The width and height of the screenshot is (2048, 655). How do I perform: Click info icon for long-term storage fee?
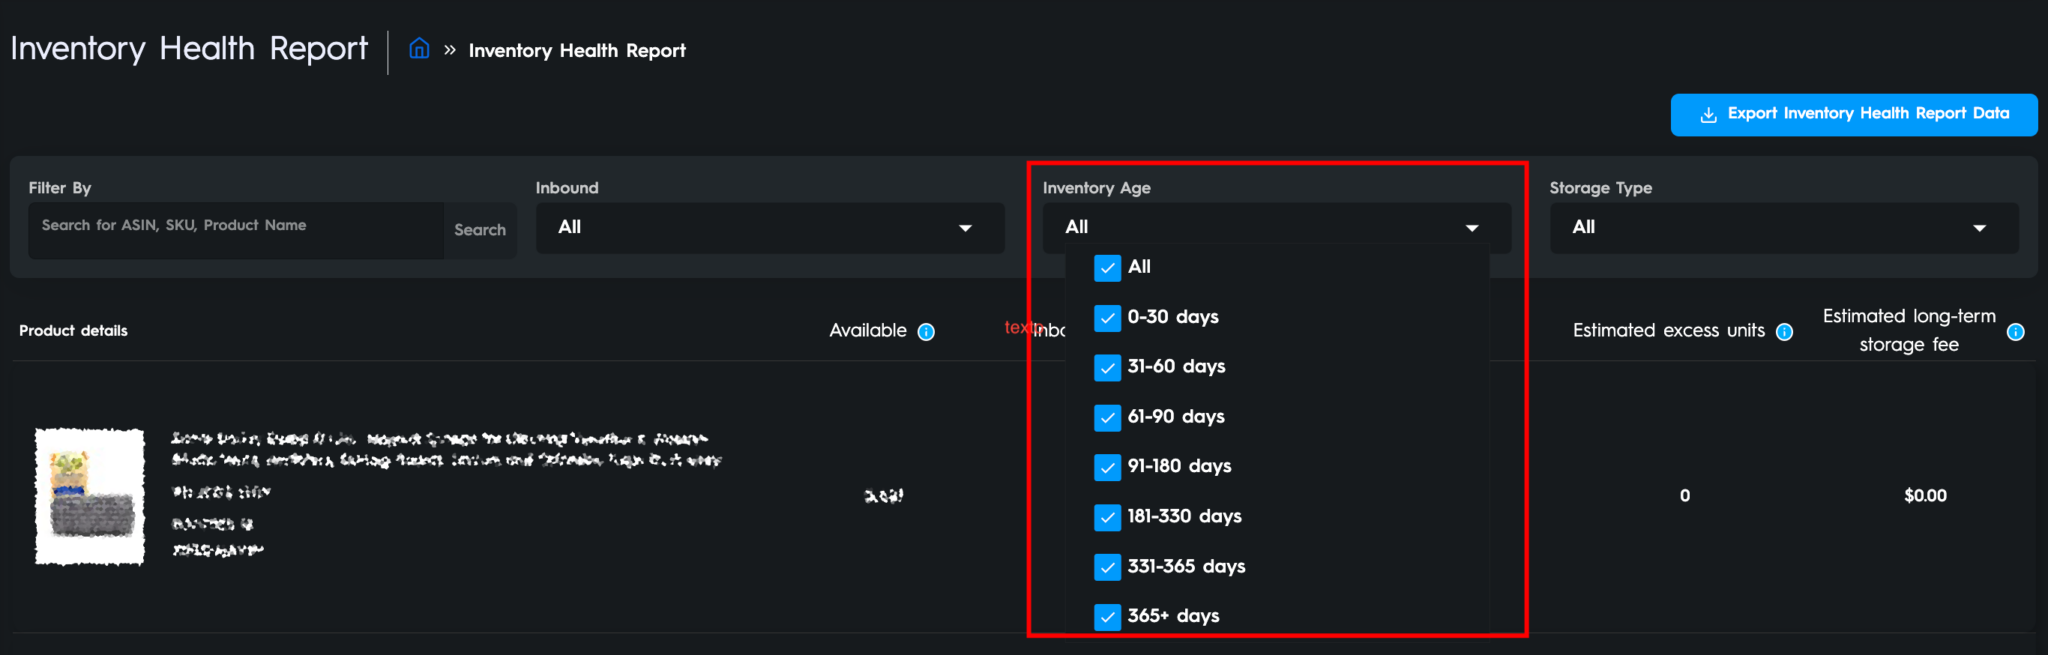pos(2015,332)
